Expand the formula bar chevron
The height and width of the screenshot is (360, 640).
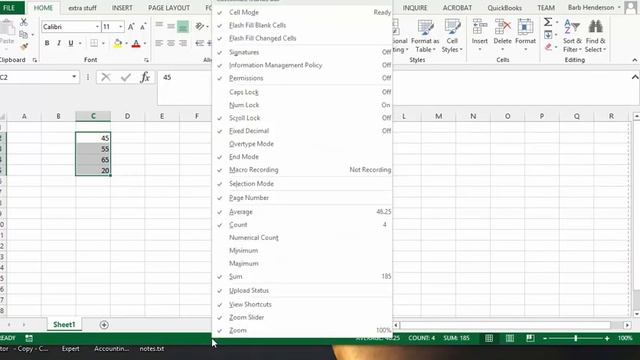click(635, 77)
